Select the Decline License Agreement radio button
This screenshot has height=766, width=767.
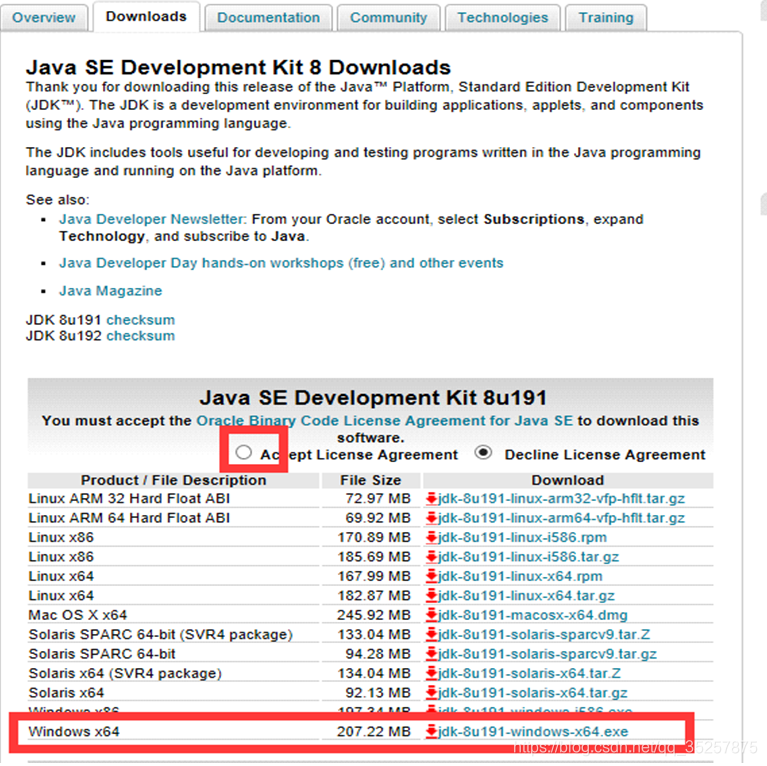pos(483,452)
